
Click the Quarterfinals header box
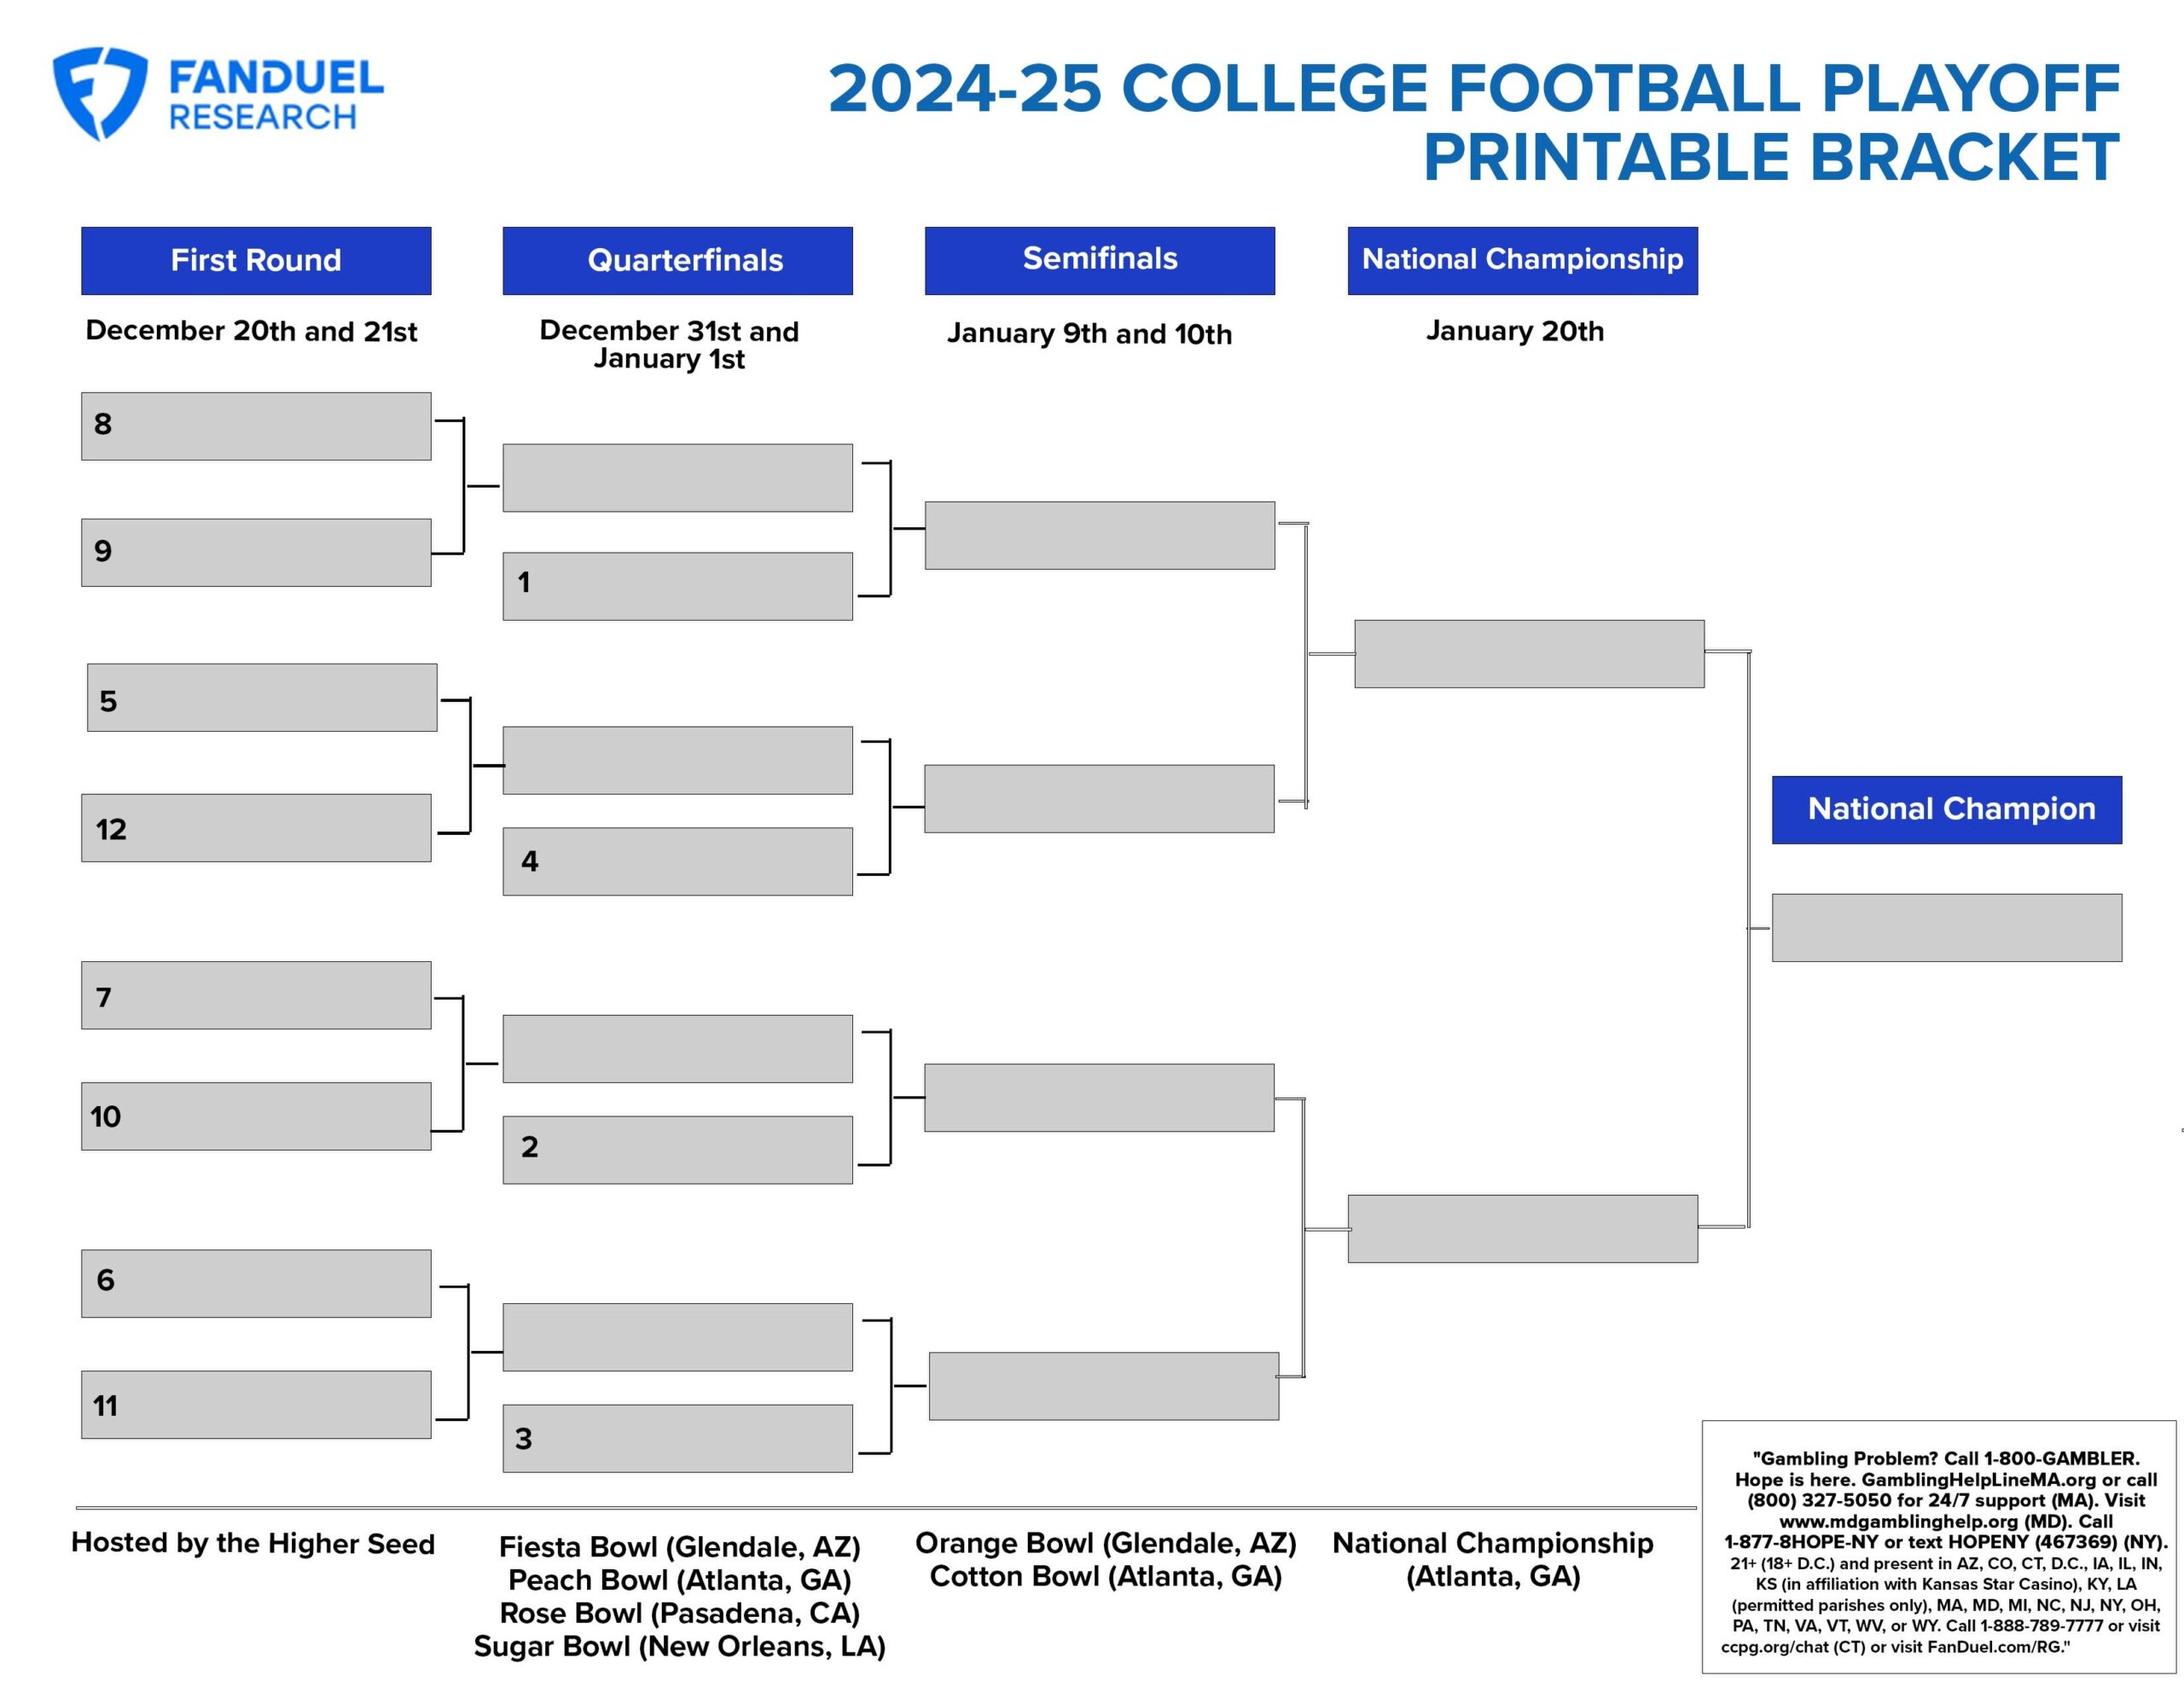[x=677, y=261]
